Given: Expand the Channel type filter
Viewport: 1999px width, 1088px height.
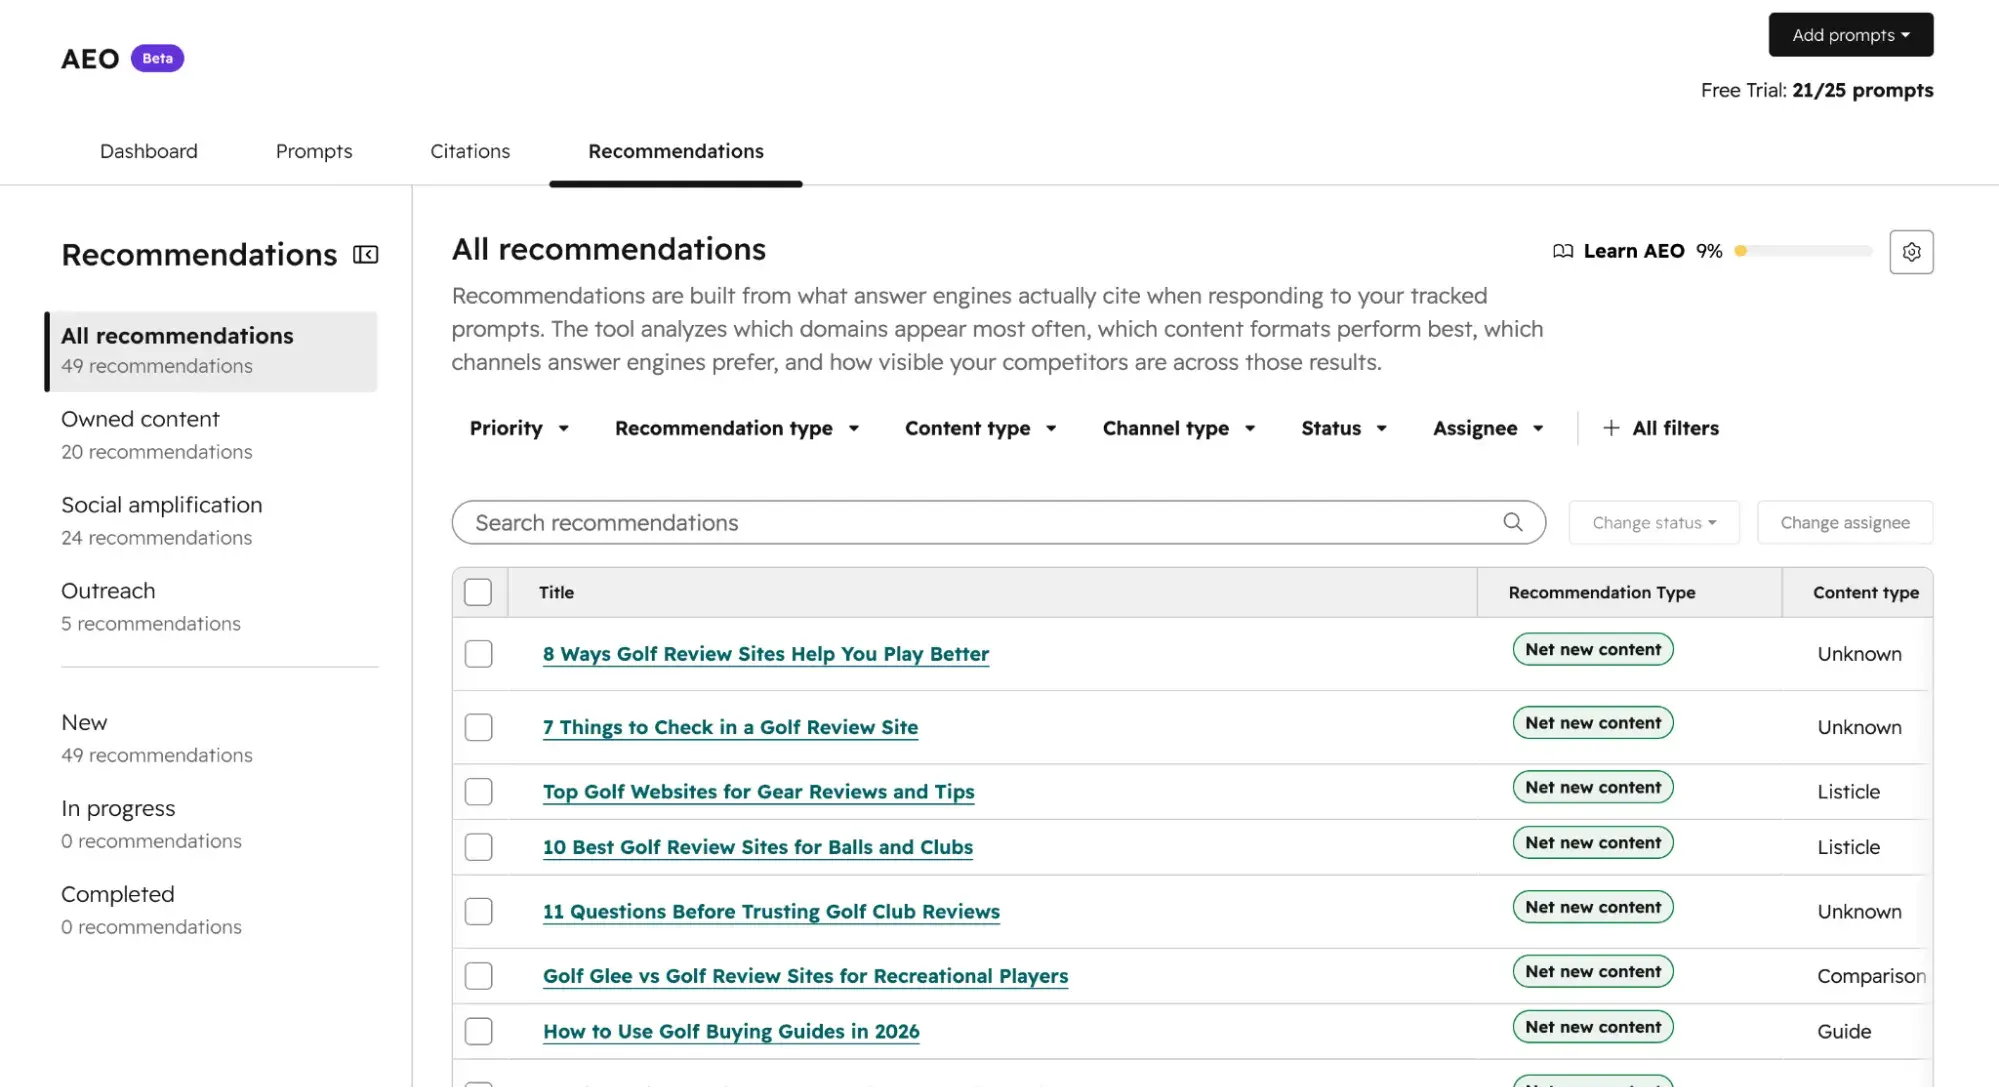Looking at the screenshot, I should [x=1178, y=428].
